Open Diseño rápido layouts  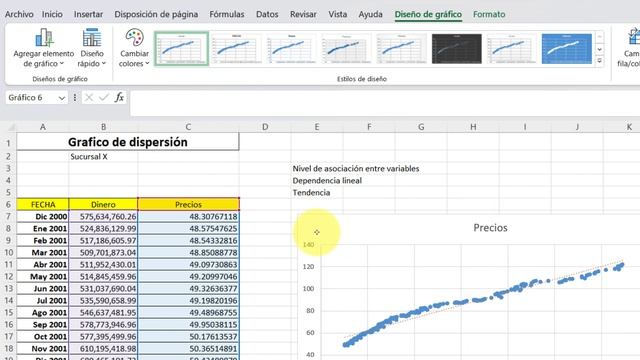tap(92, 48)
